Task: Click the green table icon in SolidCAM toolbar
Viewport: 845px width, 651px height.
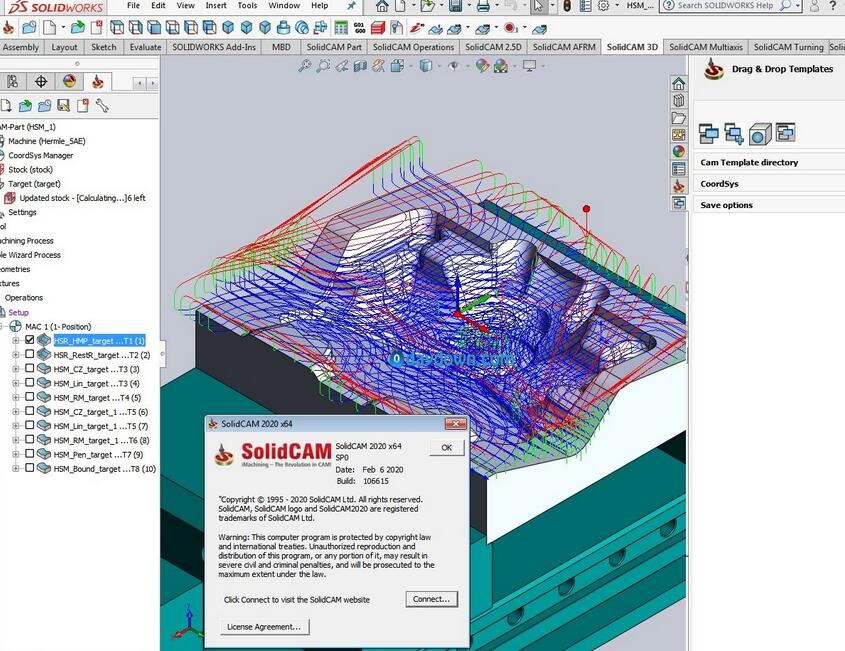Action: [x=341, y=27]
